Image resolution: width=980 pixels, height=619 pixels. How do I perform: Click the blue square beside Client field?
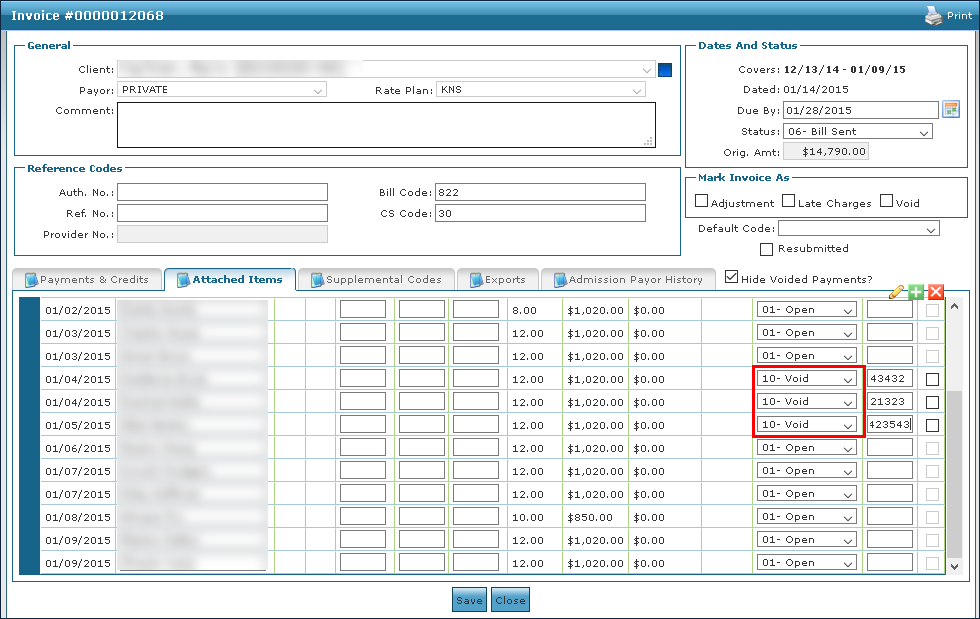665,70
